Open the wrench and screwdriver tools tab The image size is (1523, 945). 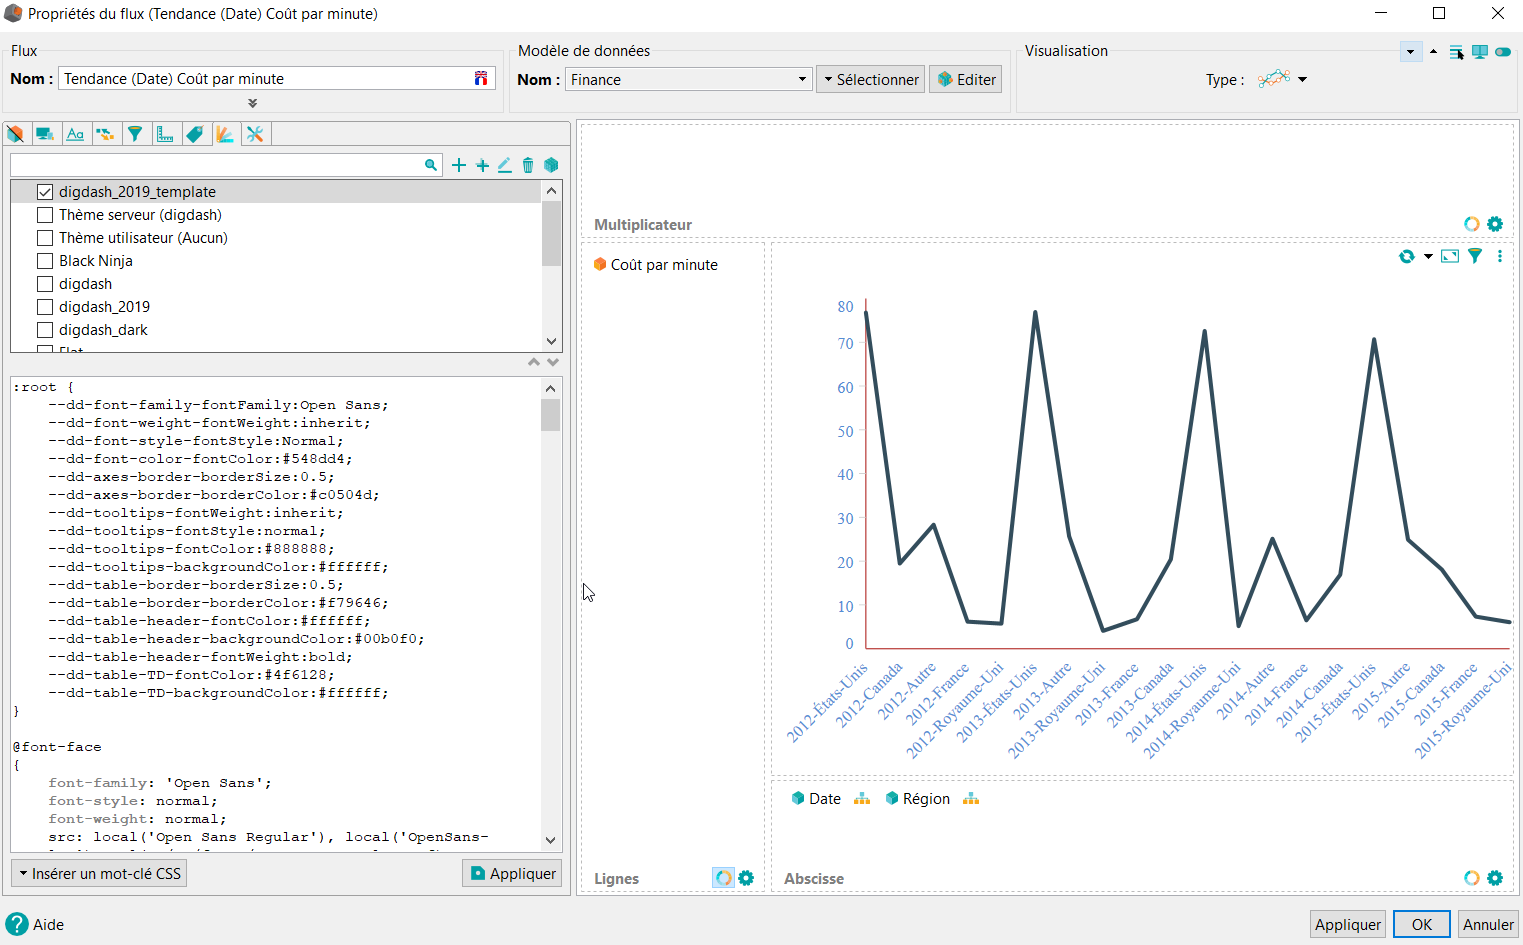click(255, 134)
